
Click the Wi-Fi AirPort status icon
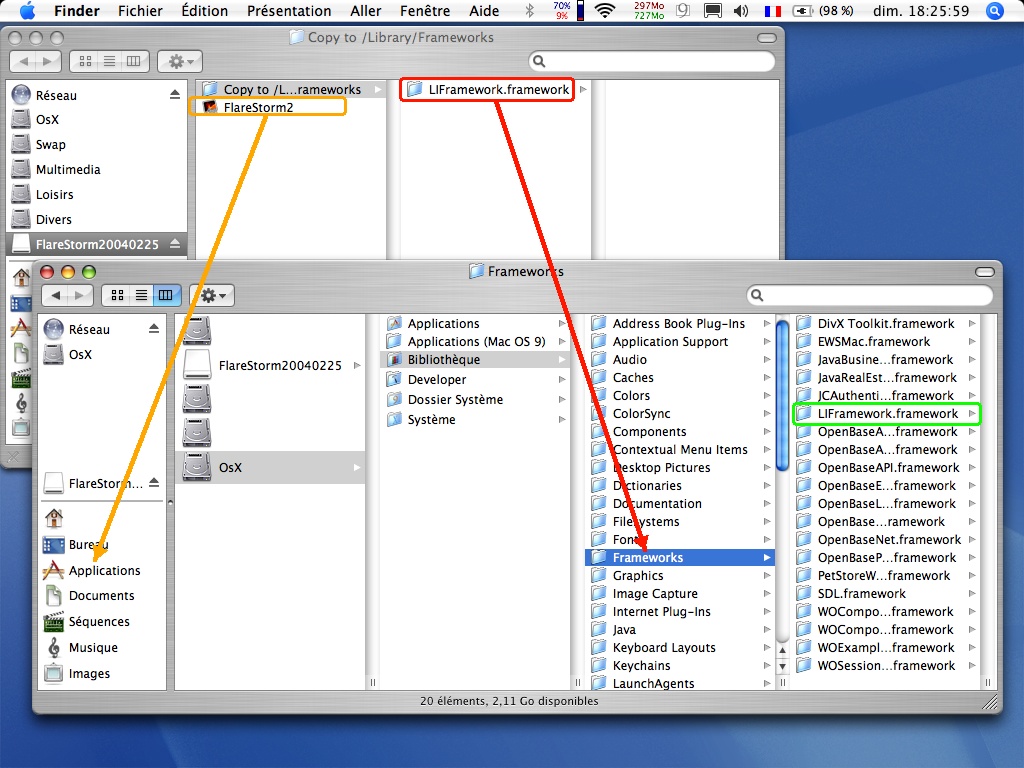(605, 10)
